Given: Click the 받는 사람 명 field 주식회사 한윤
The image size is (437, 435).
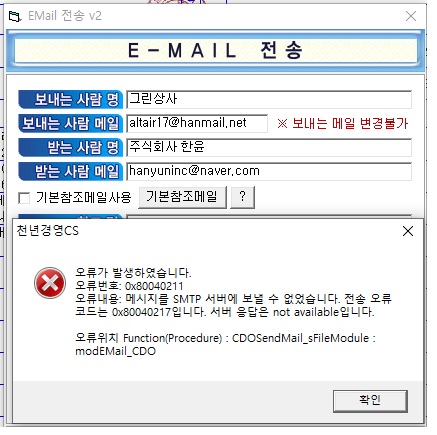Looking at the screenshot, I should click(269, 147).
